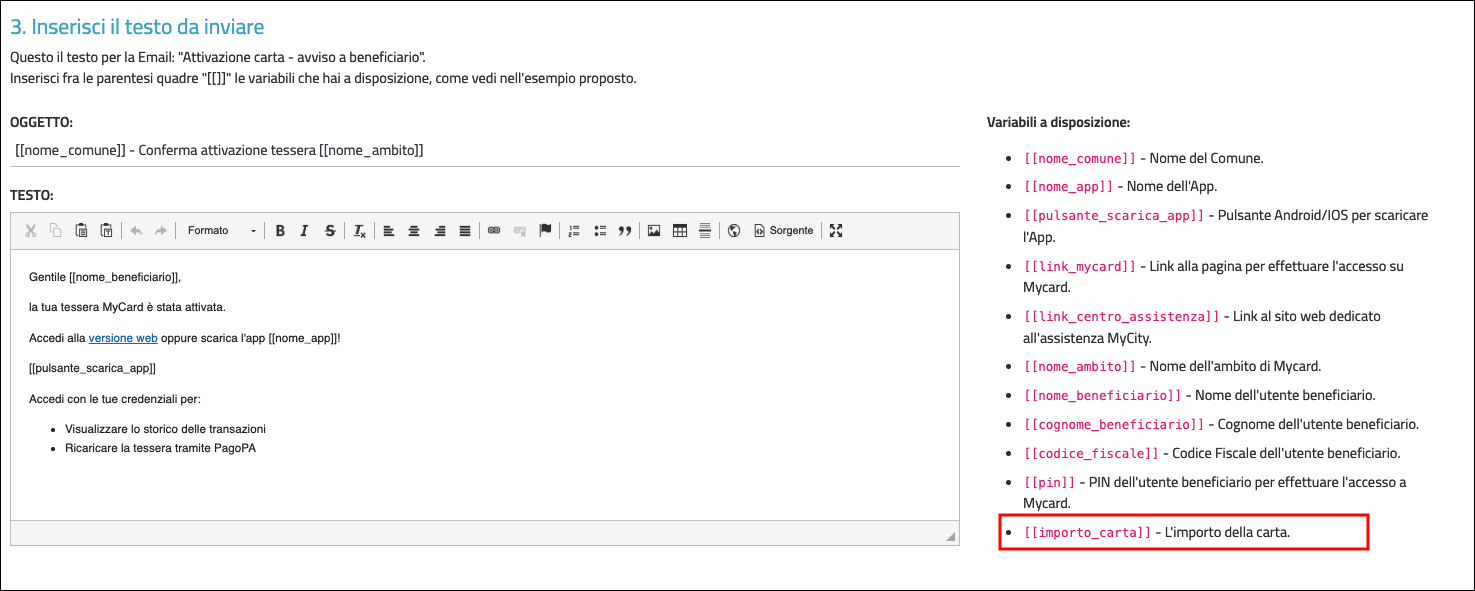This screenshot has height=591, width=1475.
Task: Apply block quote formatting
Action: tap(625, 231)
